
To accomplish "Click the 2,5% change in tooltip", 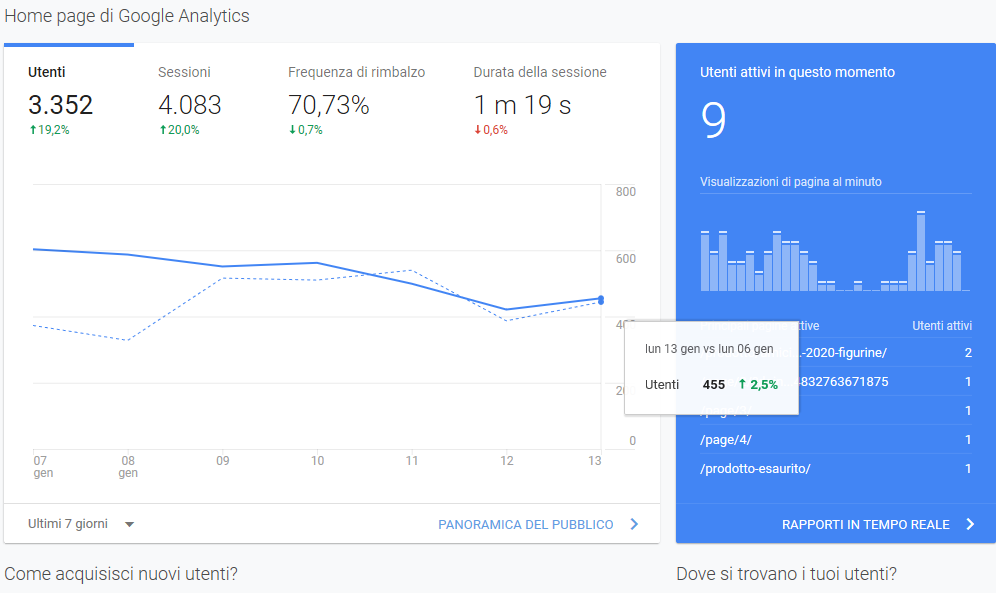I will (x=758, y=384).
